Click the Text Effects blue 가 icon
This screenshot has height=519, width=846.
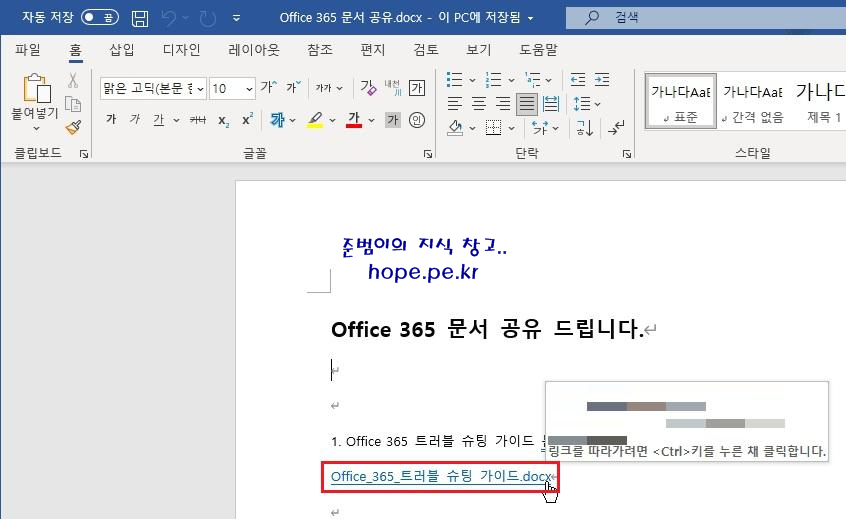277,120
